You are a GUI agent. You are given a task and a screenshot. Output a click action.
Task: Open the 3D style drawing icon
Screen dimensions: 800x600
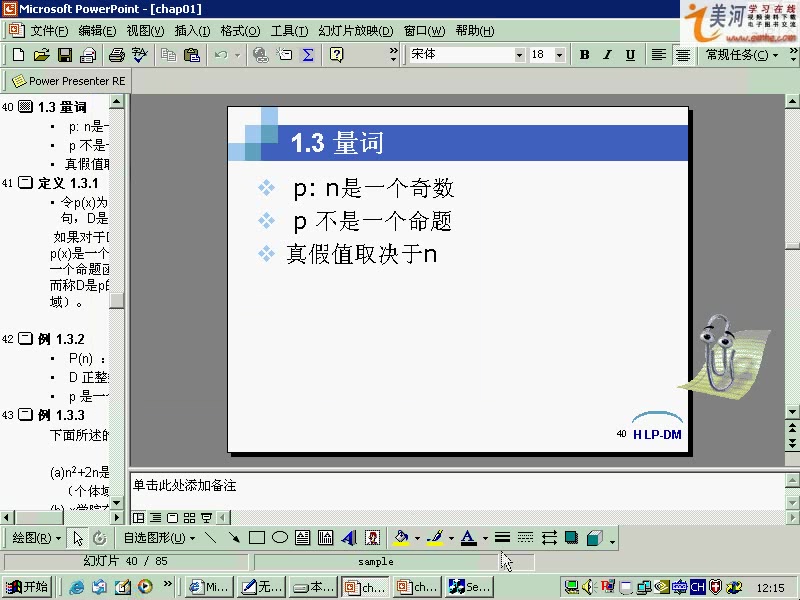click(x=594, y=538)
